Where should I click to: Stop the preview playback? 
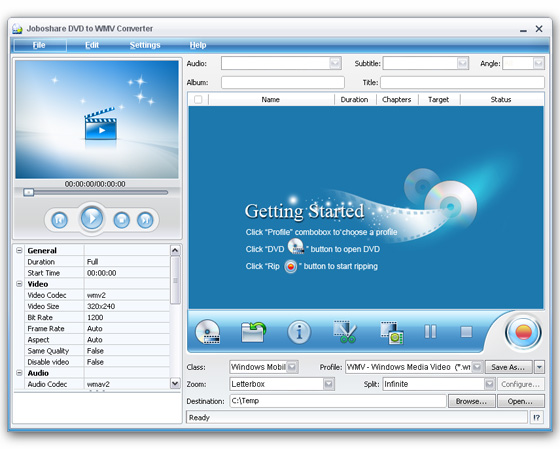click(x=121, y=220)
